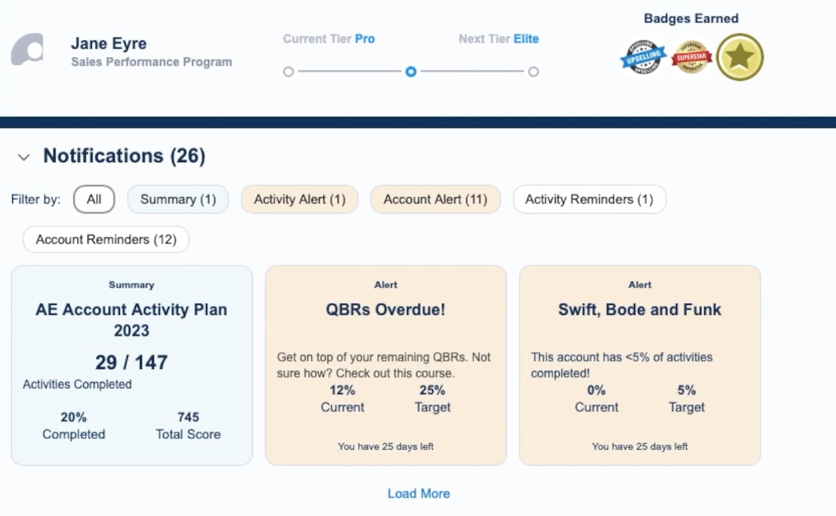Click the current tier progress marker
The image size is (836, 516).
411,72
